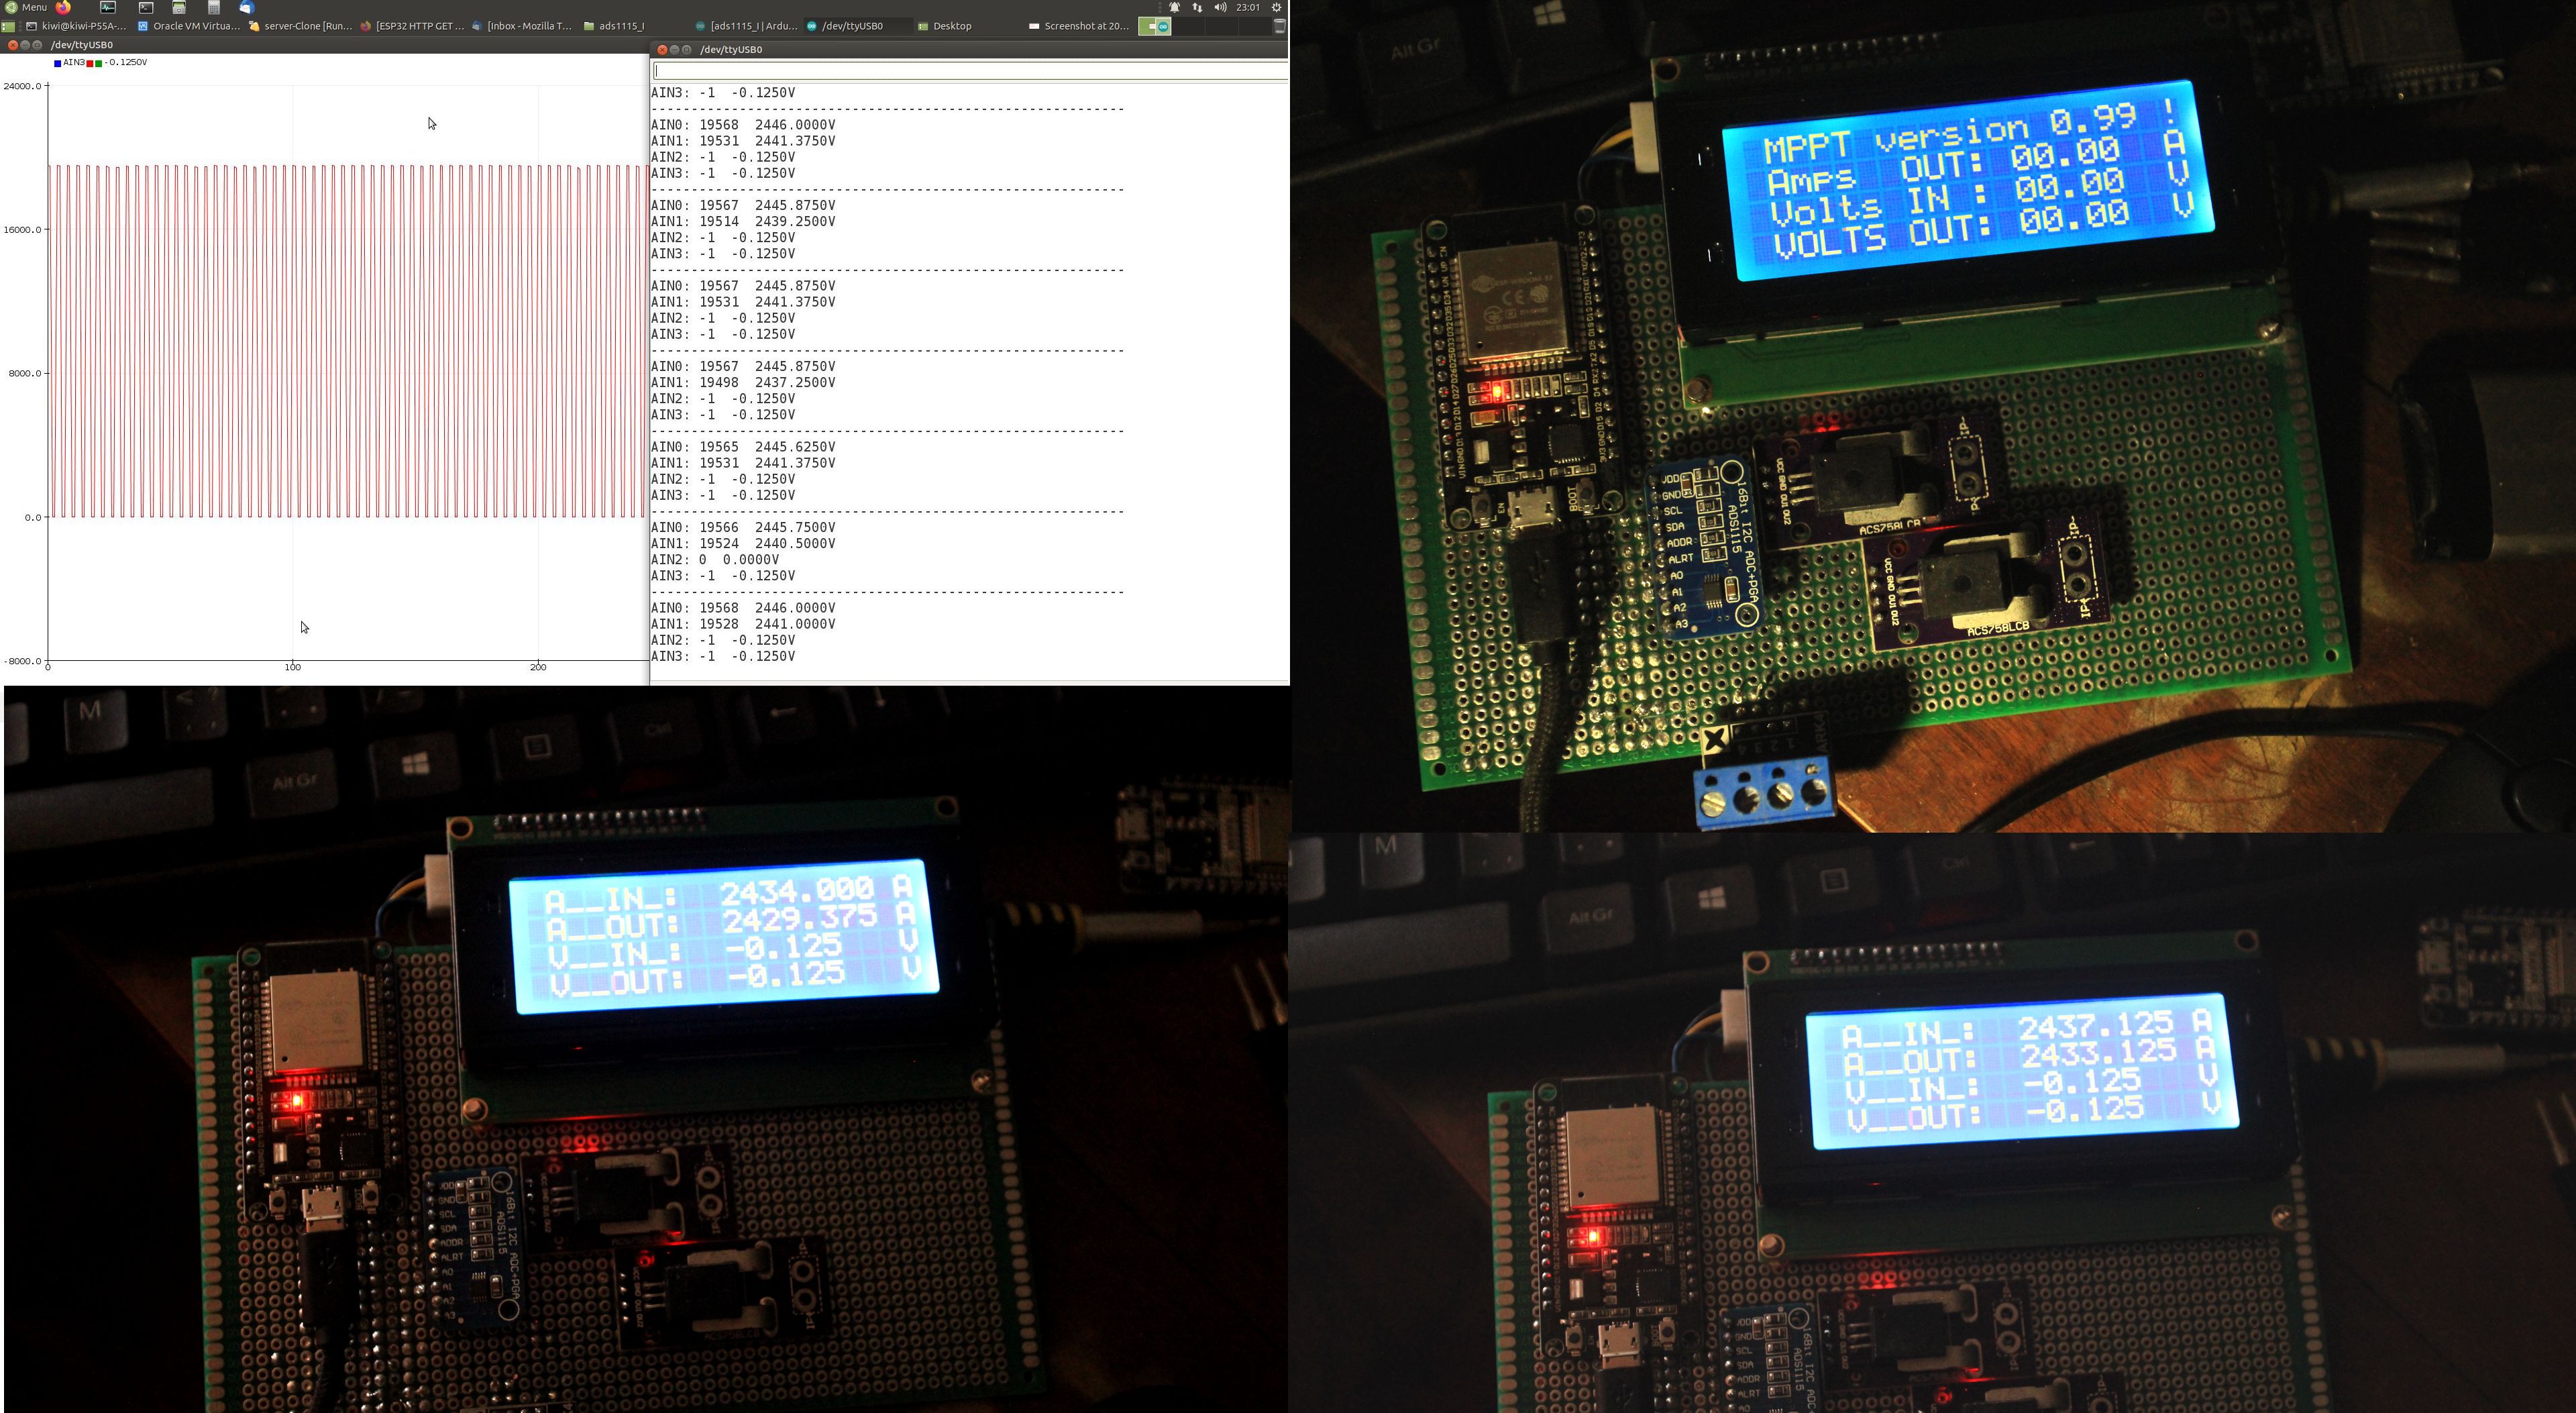
Task: Click the workspace switcher applet
Action: [x=1155, y=26]
